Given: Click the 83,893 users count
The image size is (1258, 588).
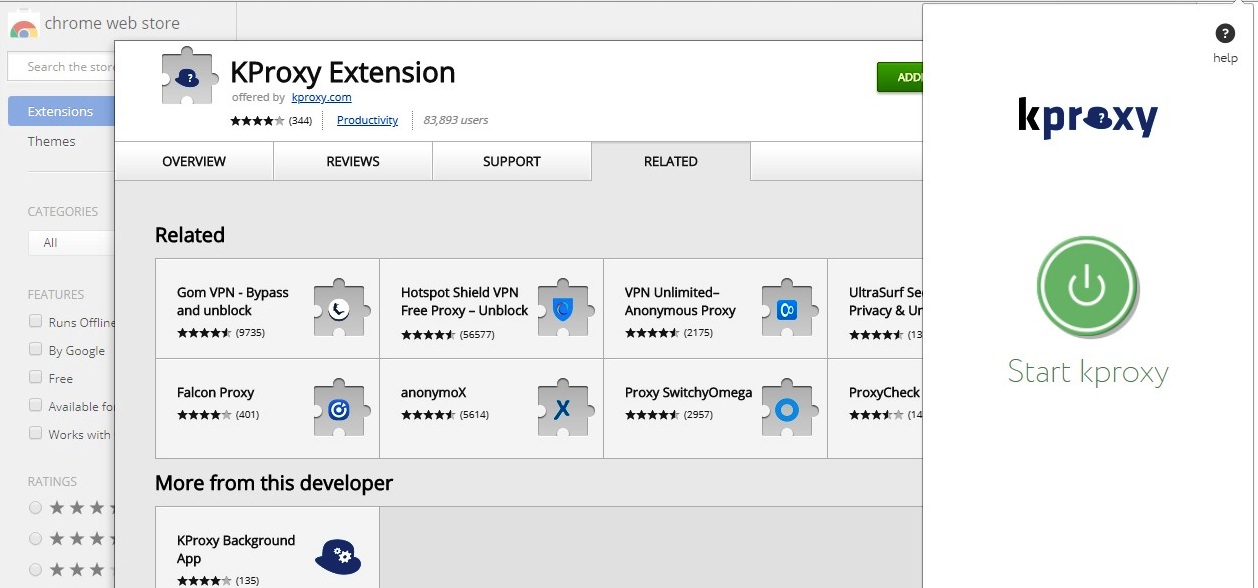Looking at the screenshot, I should tap(456, 120).
